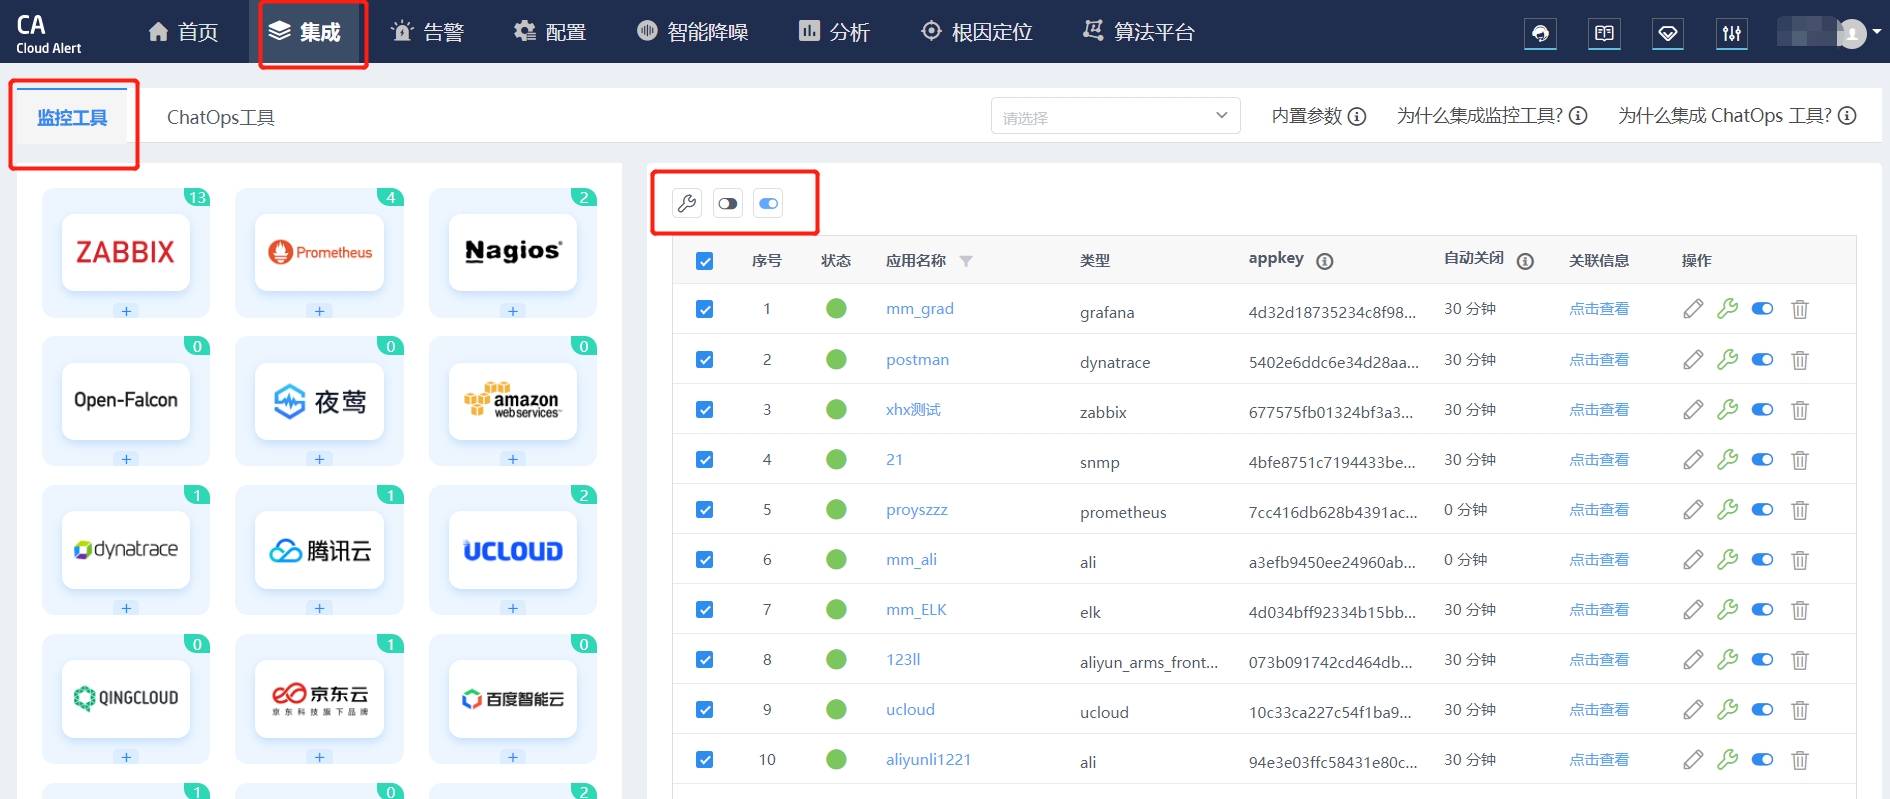Uncheck the postman row checkbox
The height and width of the screenshot is (799, 1890).
coord(704,359)
